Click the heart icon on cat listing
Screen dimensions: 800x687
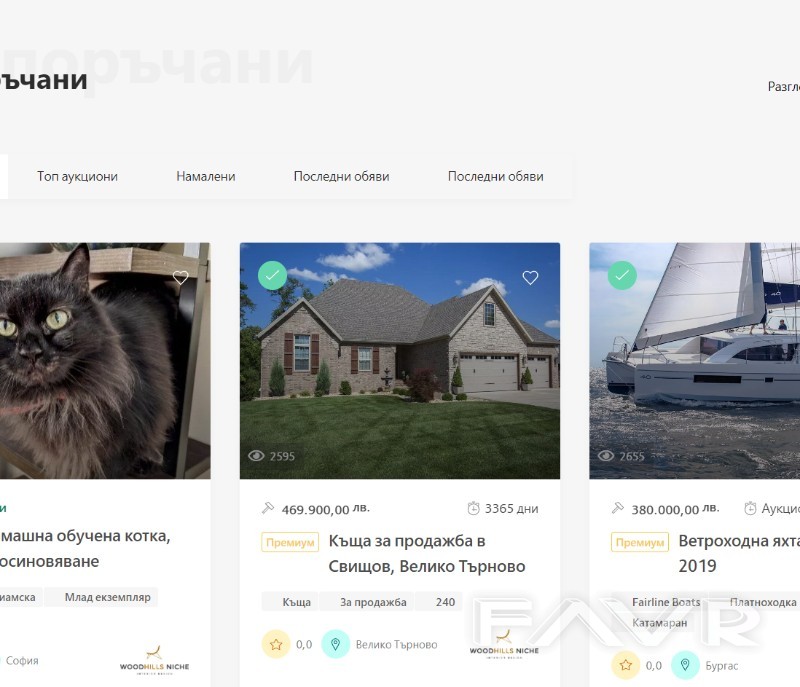coord(181,277)
